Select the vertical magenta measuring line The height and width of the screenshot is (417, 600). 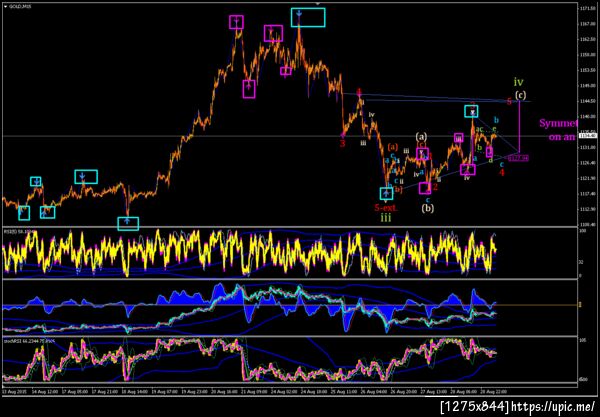point(519,127)
